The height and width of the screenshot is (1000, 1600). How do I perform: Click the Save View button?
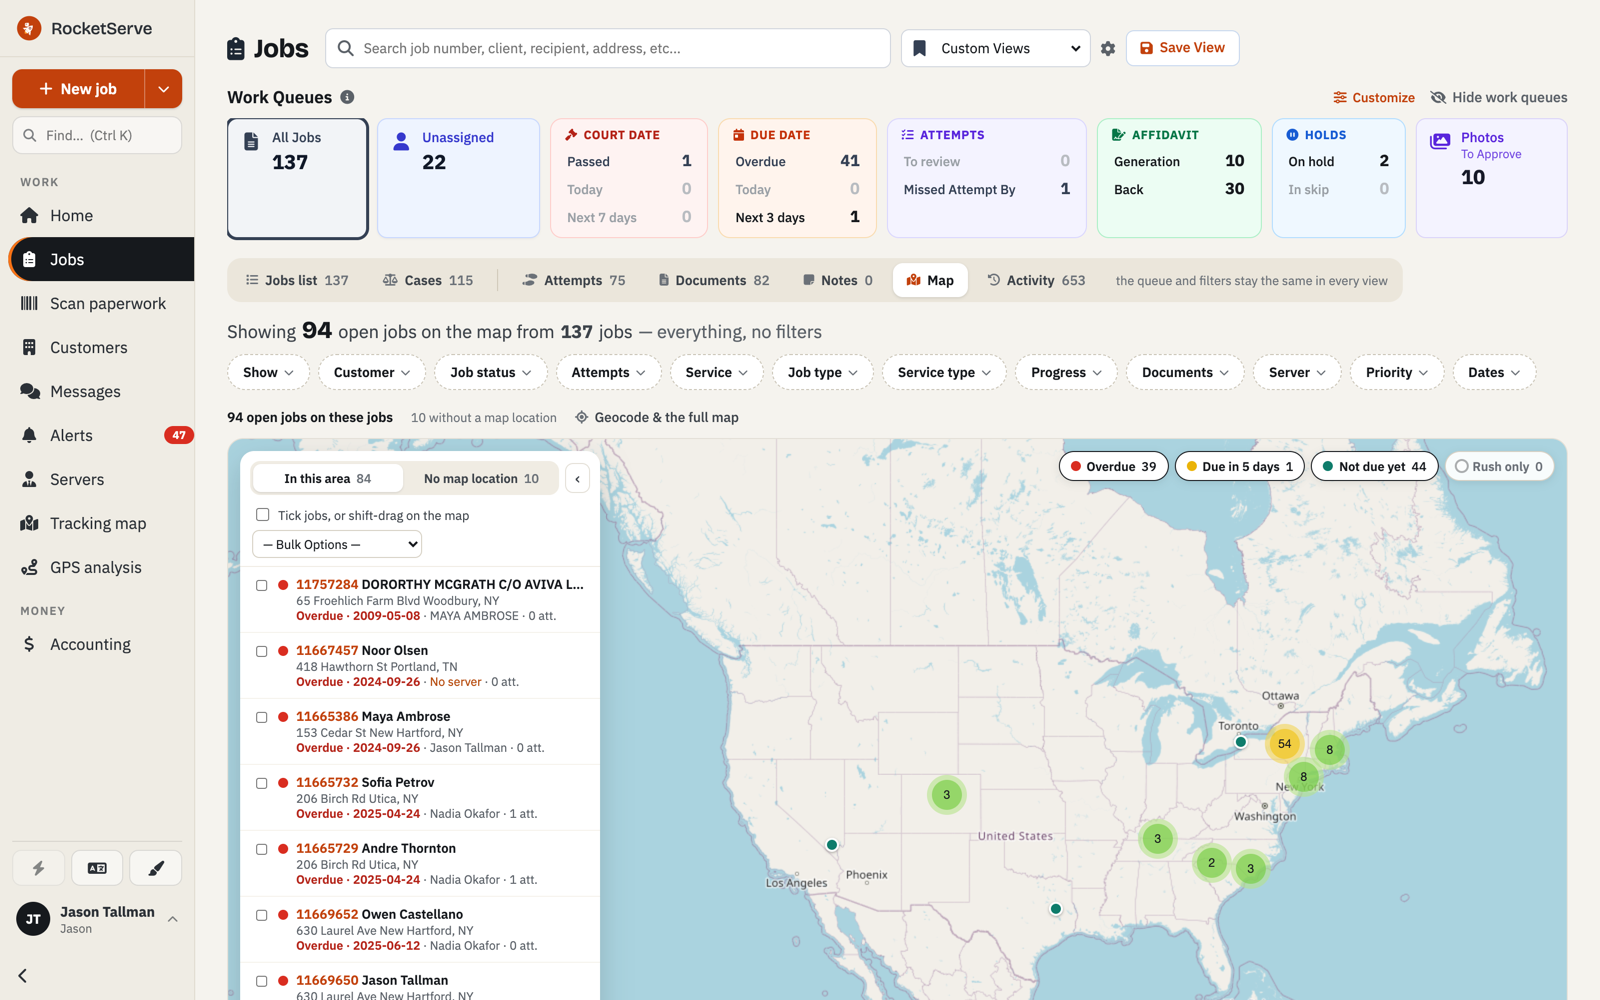(x=1182, y=48)
